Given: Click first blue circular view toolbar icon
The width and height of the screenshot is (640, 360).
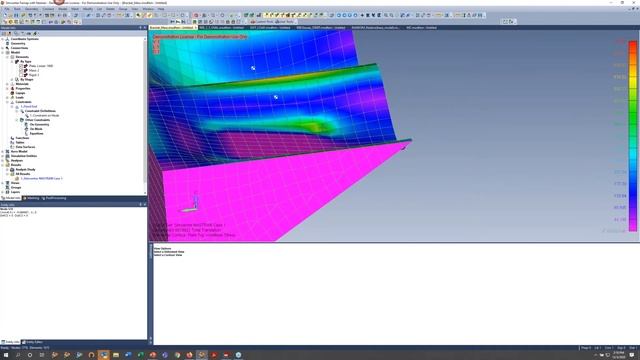Looking at the screenshot, I should (338, 15).
